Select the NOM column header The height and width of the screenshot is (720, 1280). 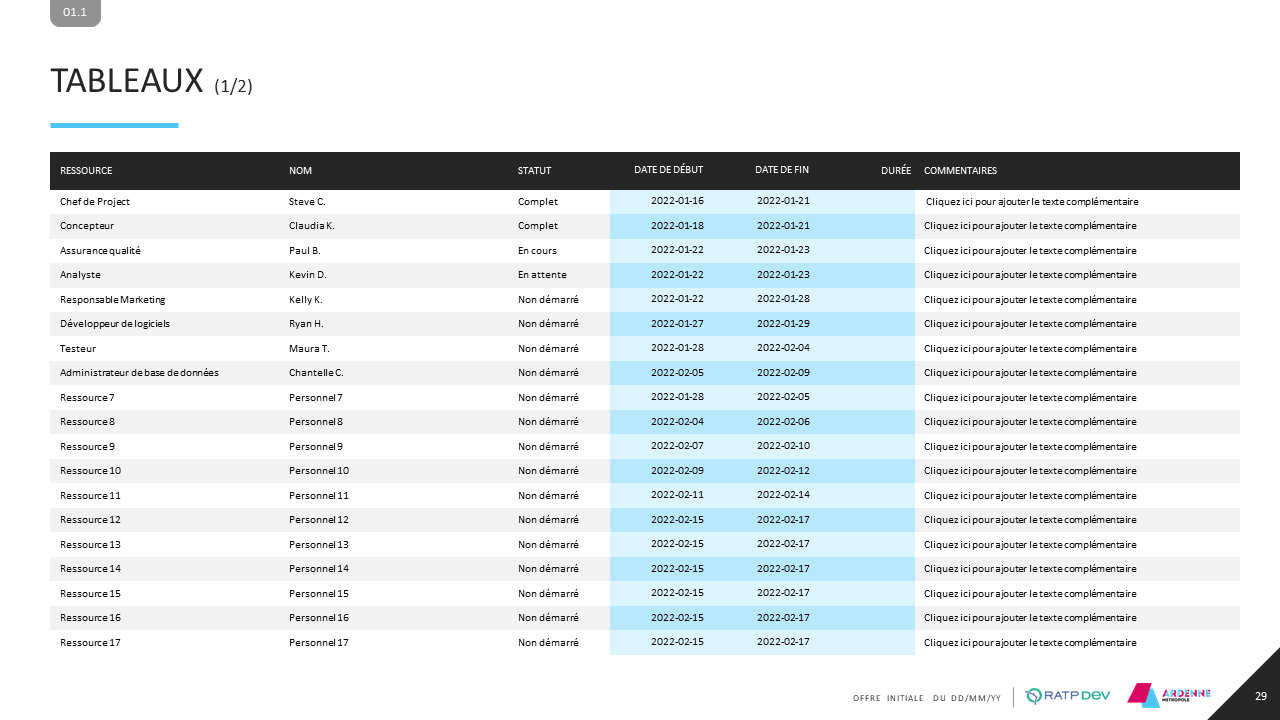[300, 171]
